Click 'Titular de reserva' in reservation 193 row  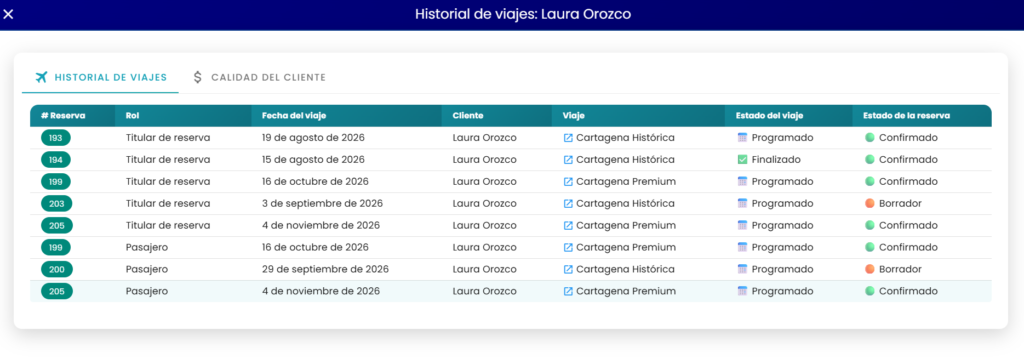click(168, 138)
